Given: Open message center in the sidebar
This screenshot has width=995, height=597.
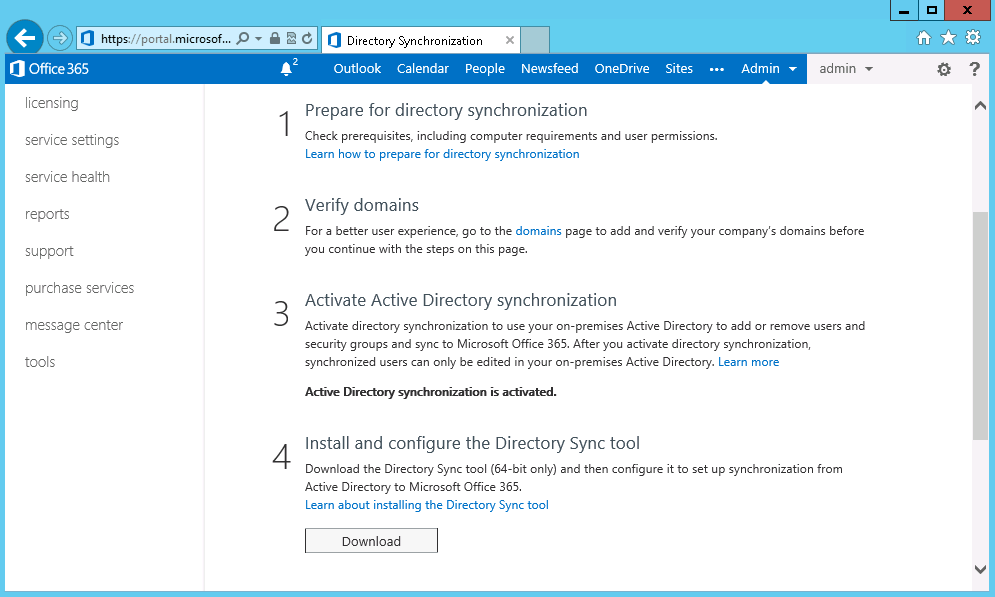Looking at the screenshot, I should pyautogui.click(x=74, y=325).
